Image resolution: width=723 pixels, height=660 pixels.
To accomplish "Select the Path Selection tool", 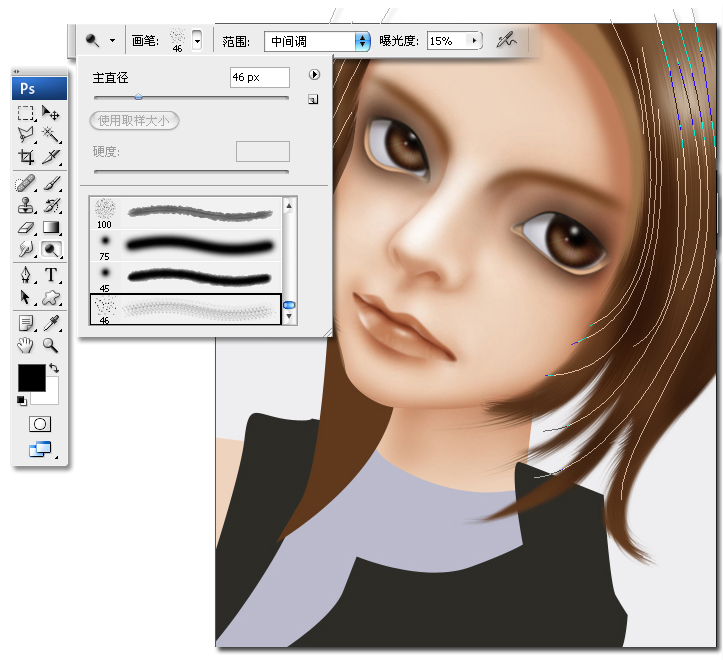I will [x=26, y=297].
